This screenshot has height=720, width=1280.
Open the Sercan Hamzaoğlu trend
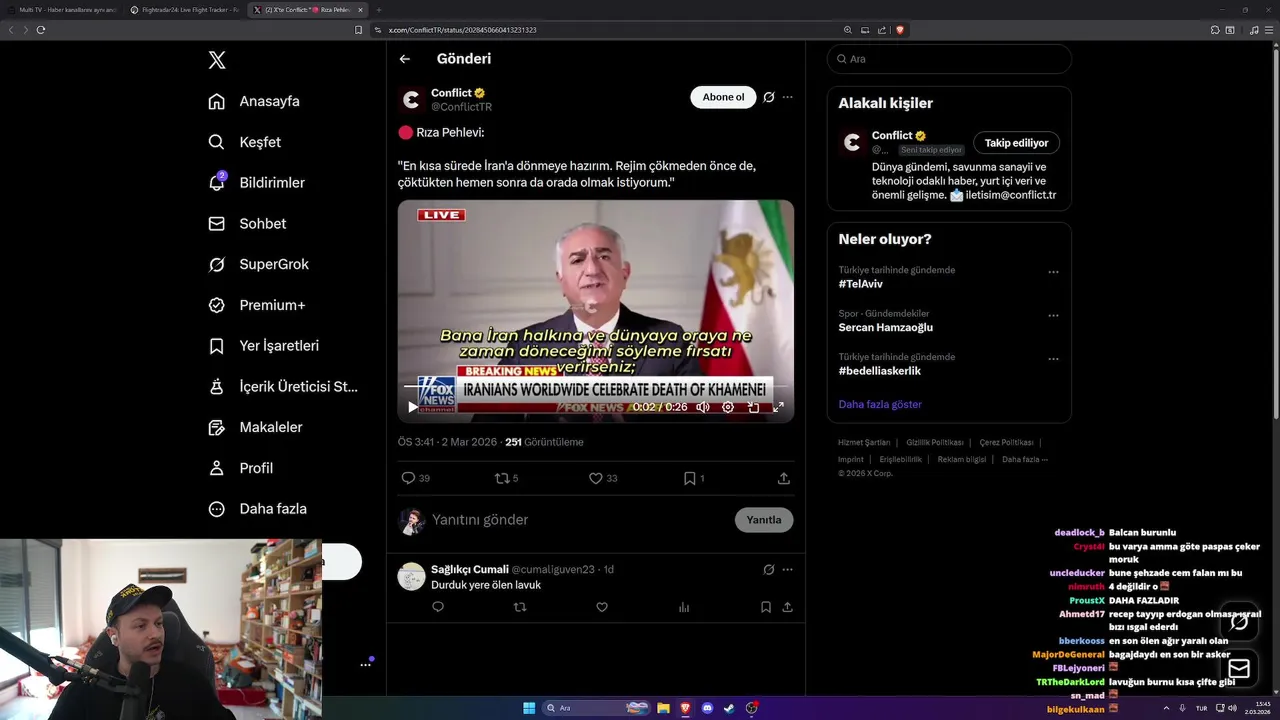point(885,328)
